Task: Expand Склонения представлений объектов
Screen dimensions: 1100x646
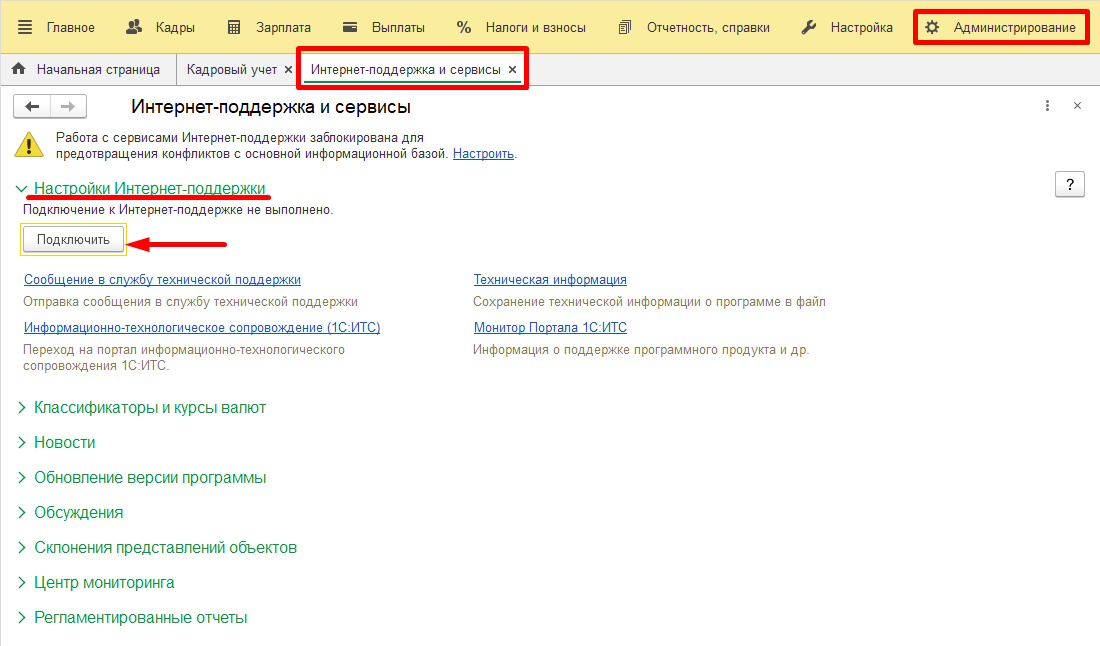Action: coord(166,548)
